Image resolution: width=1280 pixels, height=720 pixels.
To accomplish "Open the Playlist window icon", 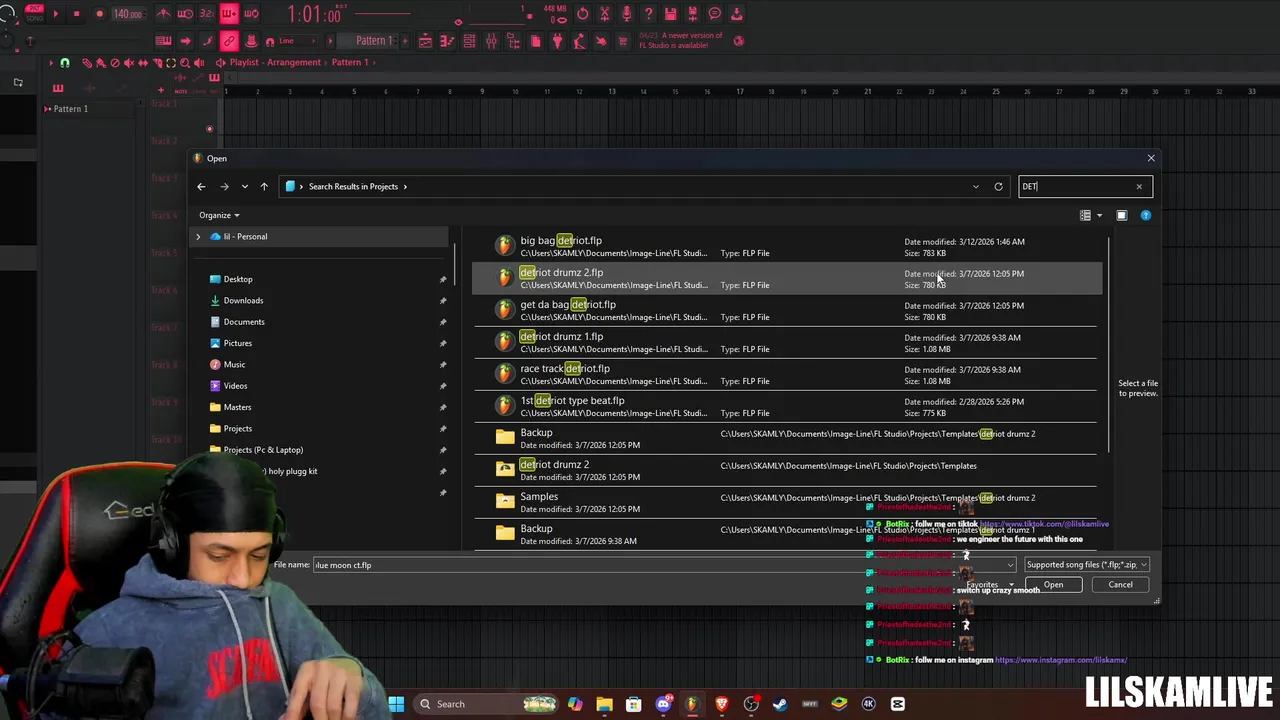I will [x=425, y=41].
